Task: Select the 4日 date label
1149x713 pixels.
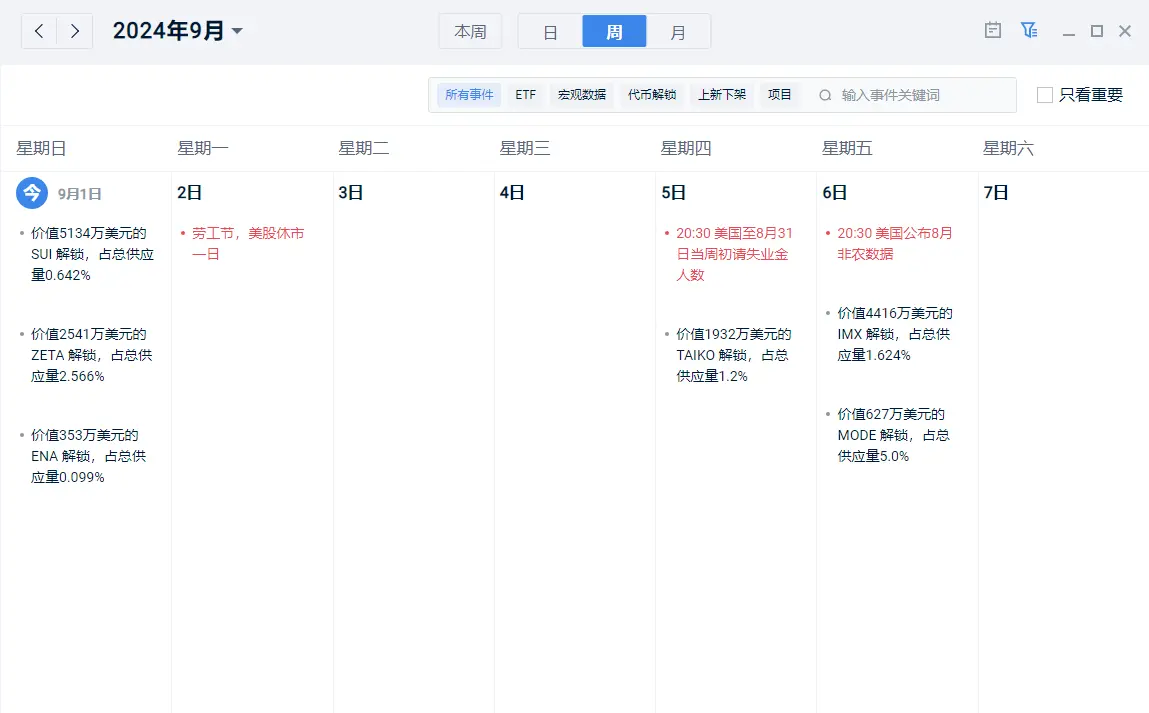Action: pyautogui.click(x=511, y=193)
